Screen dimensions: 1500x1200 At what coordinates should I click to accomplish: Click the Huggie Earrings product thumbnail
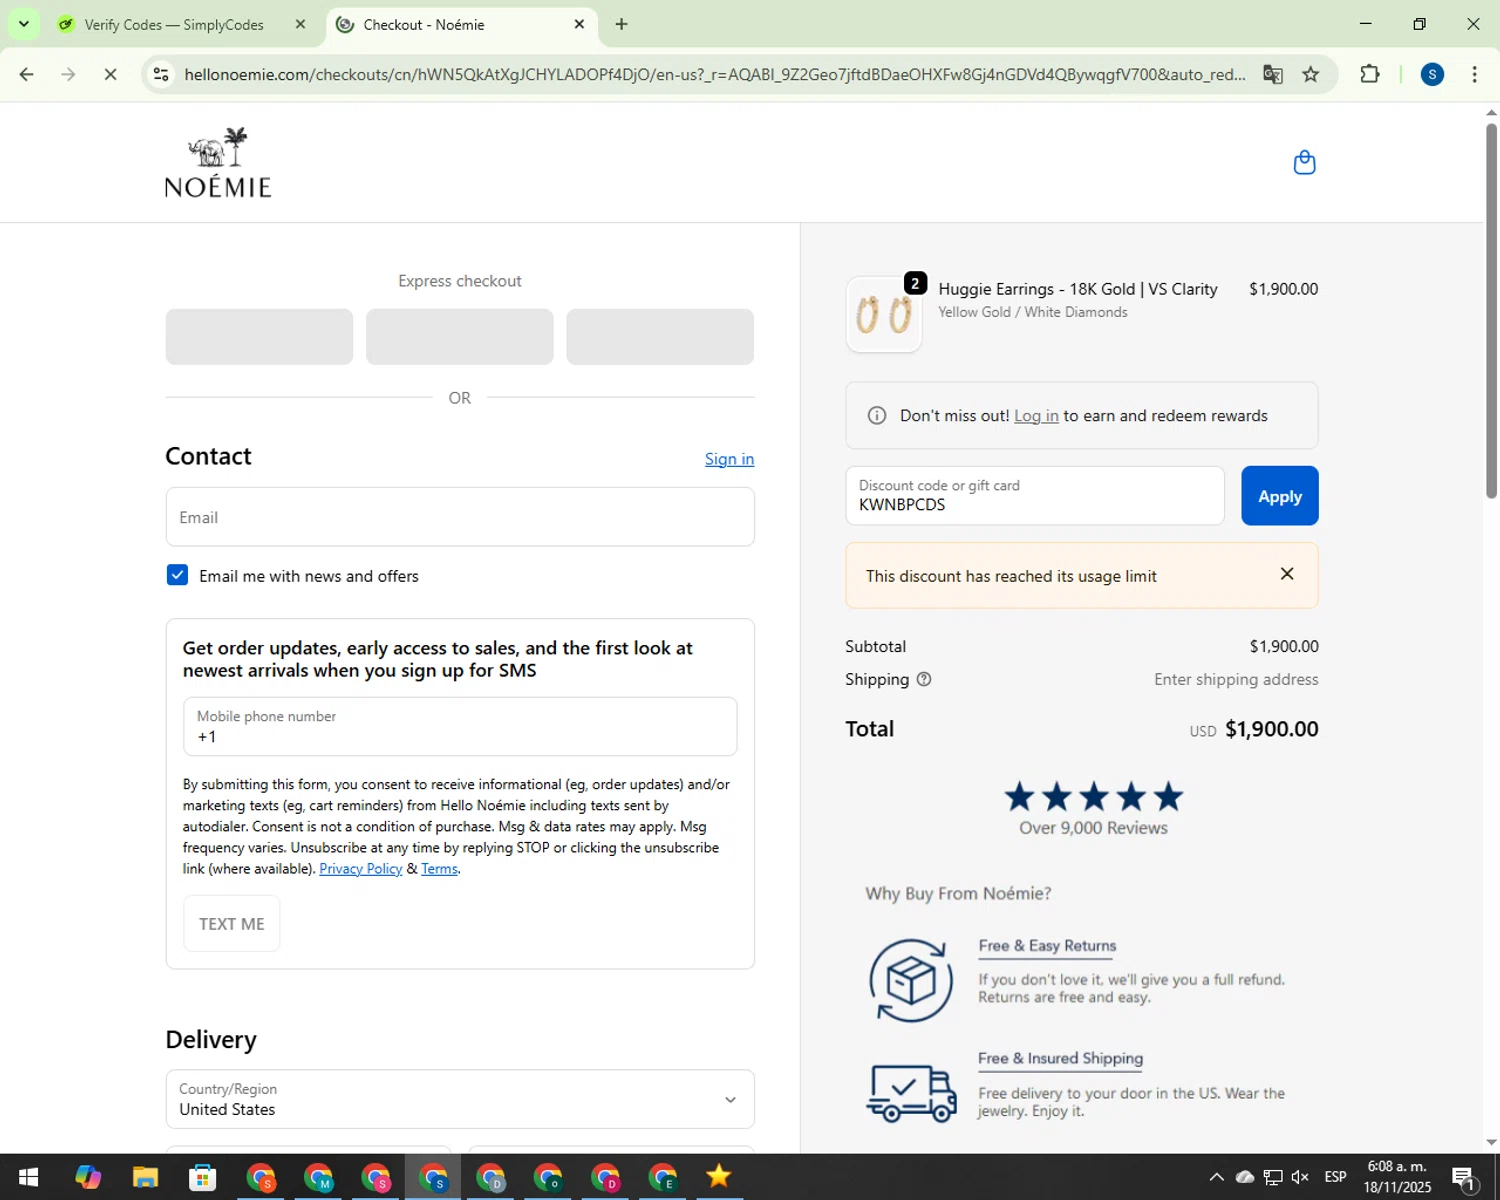coord(884,314)
